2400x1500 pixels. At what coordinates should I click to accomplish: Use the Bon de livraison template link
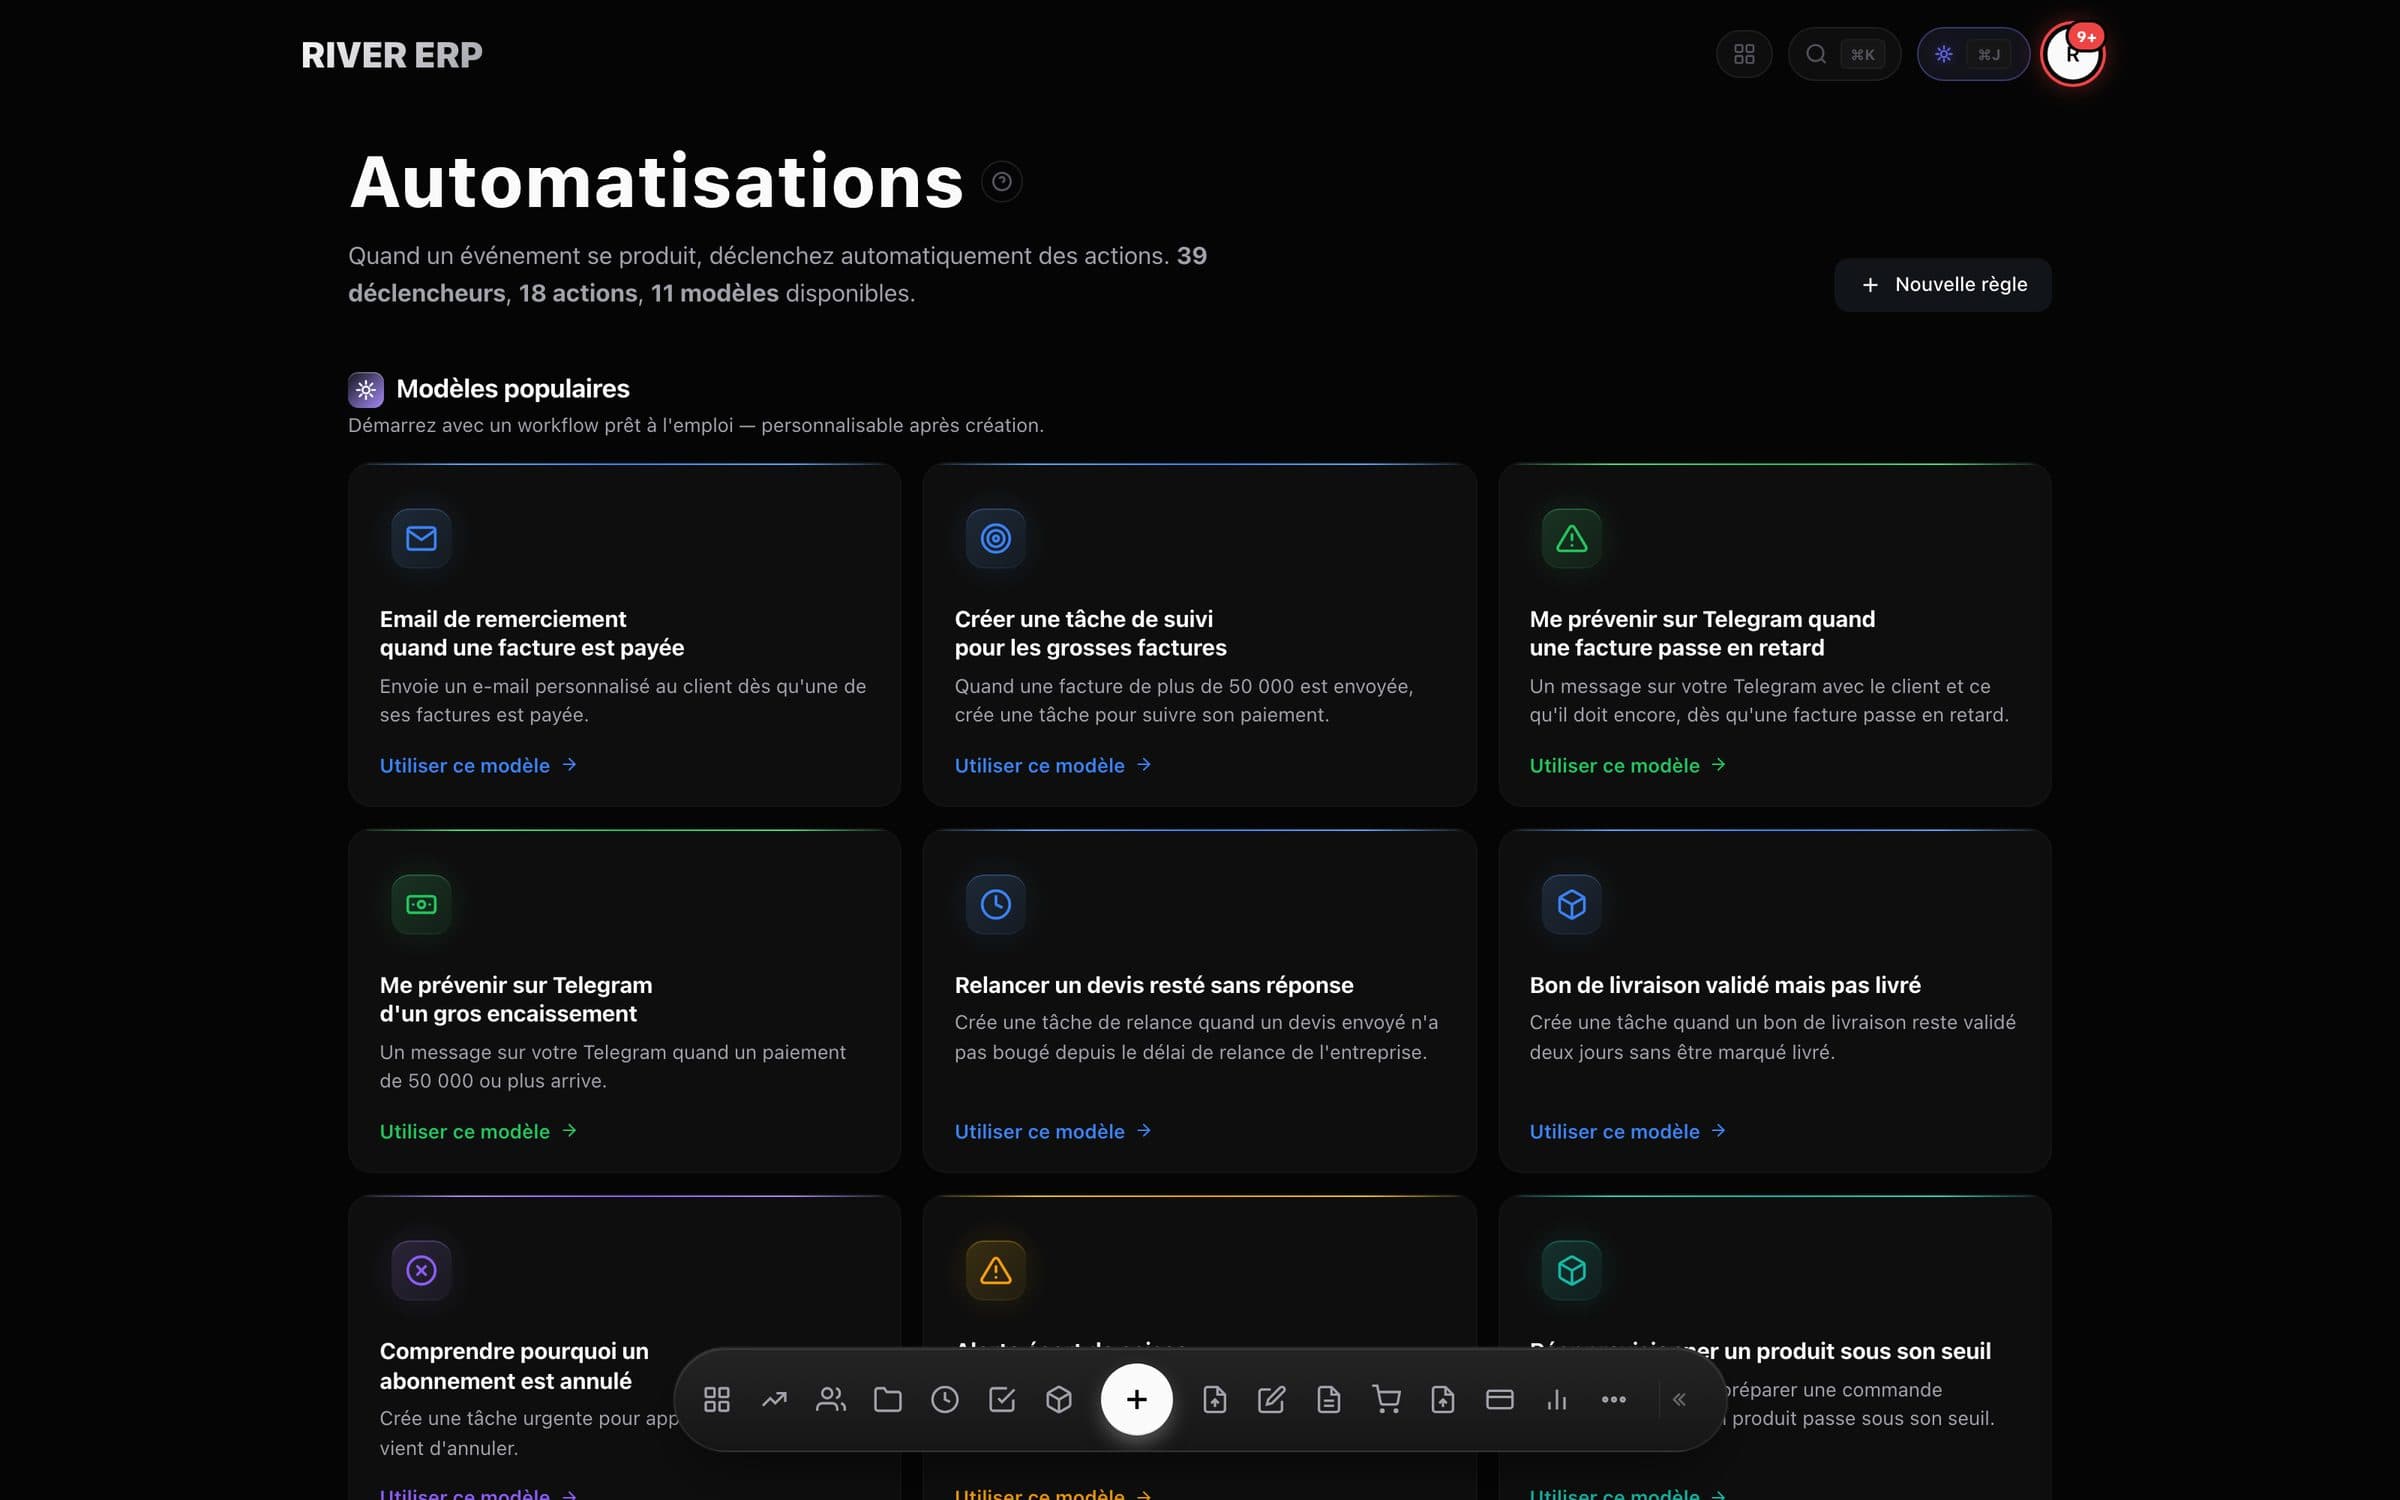click(1628, 1131)
